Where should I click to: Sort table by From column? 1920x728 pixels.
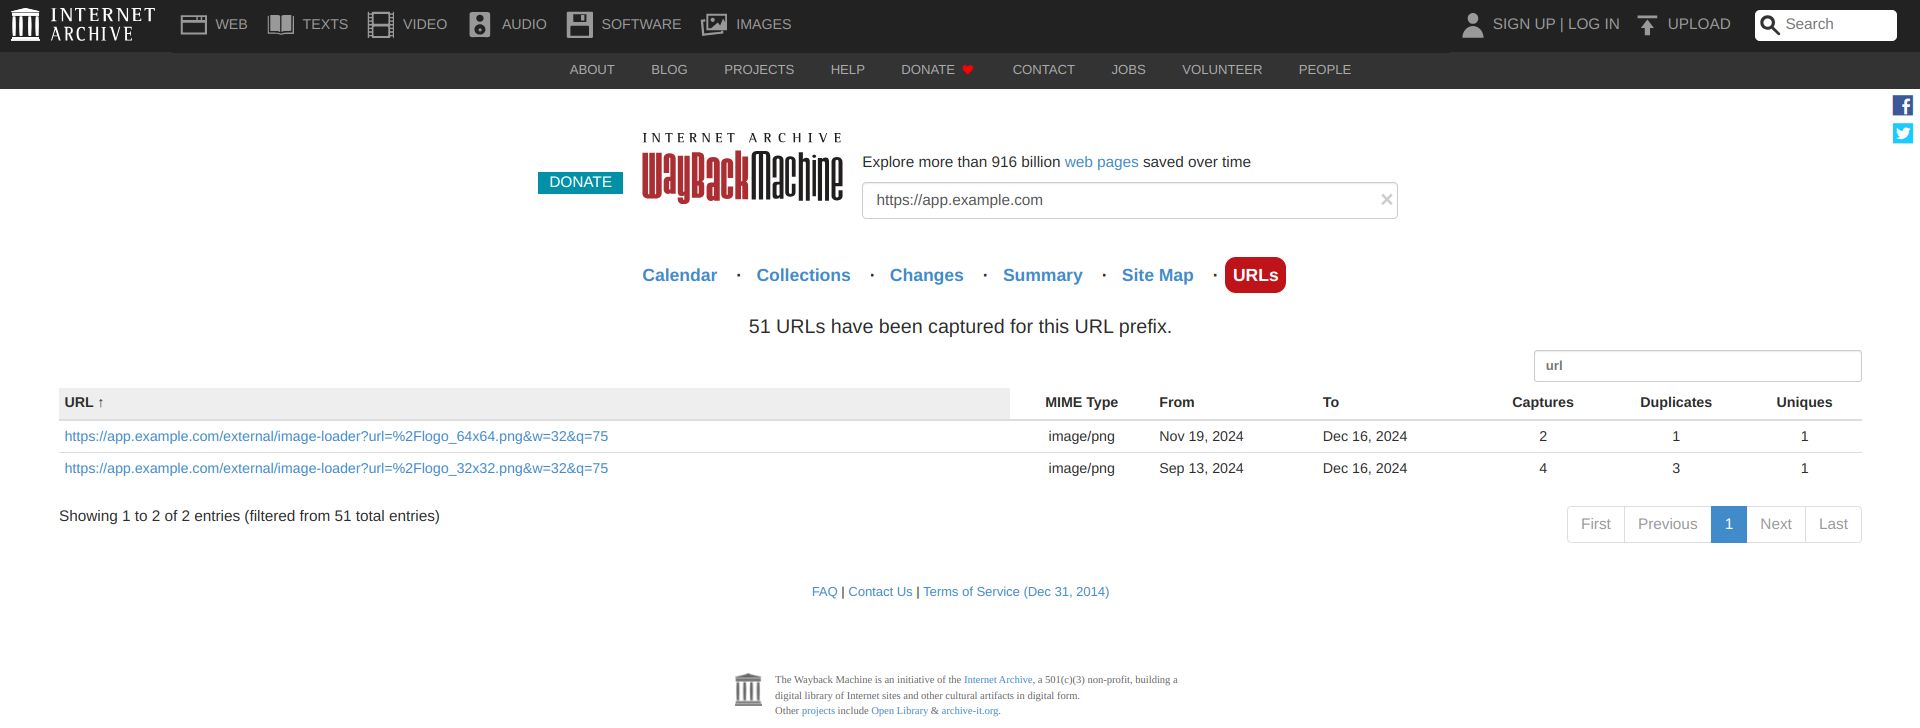click(x=1176, y=402)
